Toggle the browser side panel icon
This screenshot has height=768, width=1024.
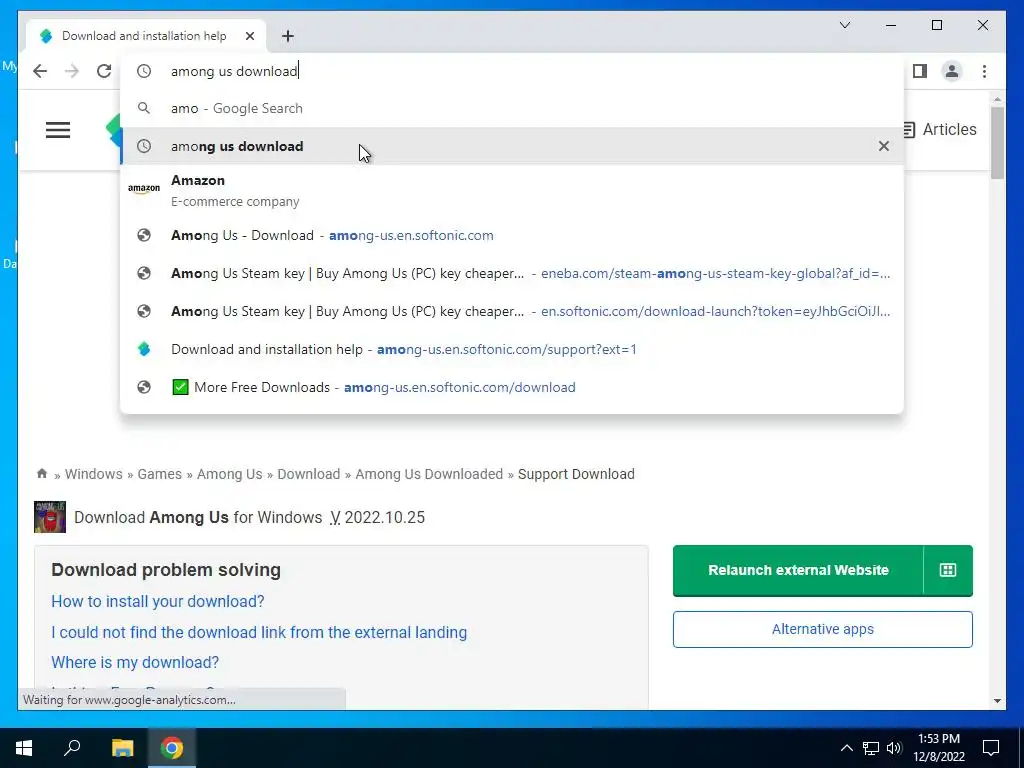click(920, 71)
